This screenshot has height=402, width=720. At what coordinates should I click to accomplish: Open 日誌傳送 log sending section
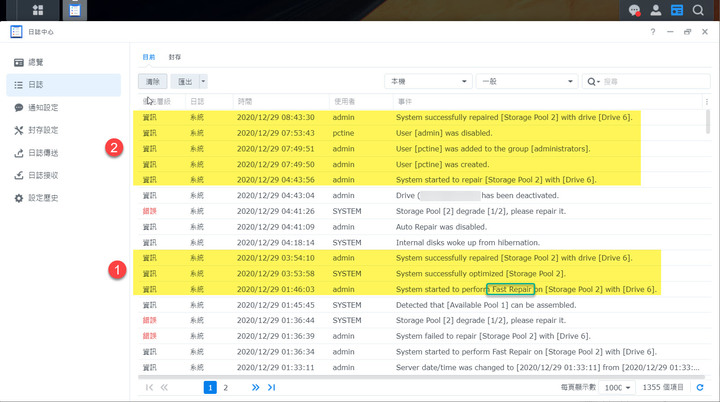tap(64, 153)
